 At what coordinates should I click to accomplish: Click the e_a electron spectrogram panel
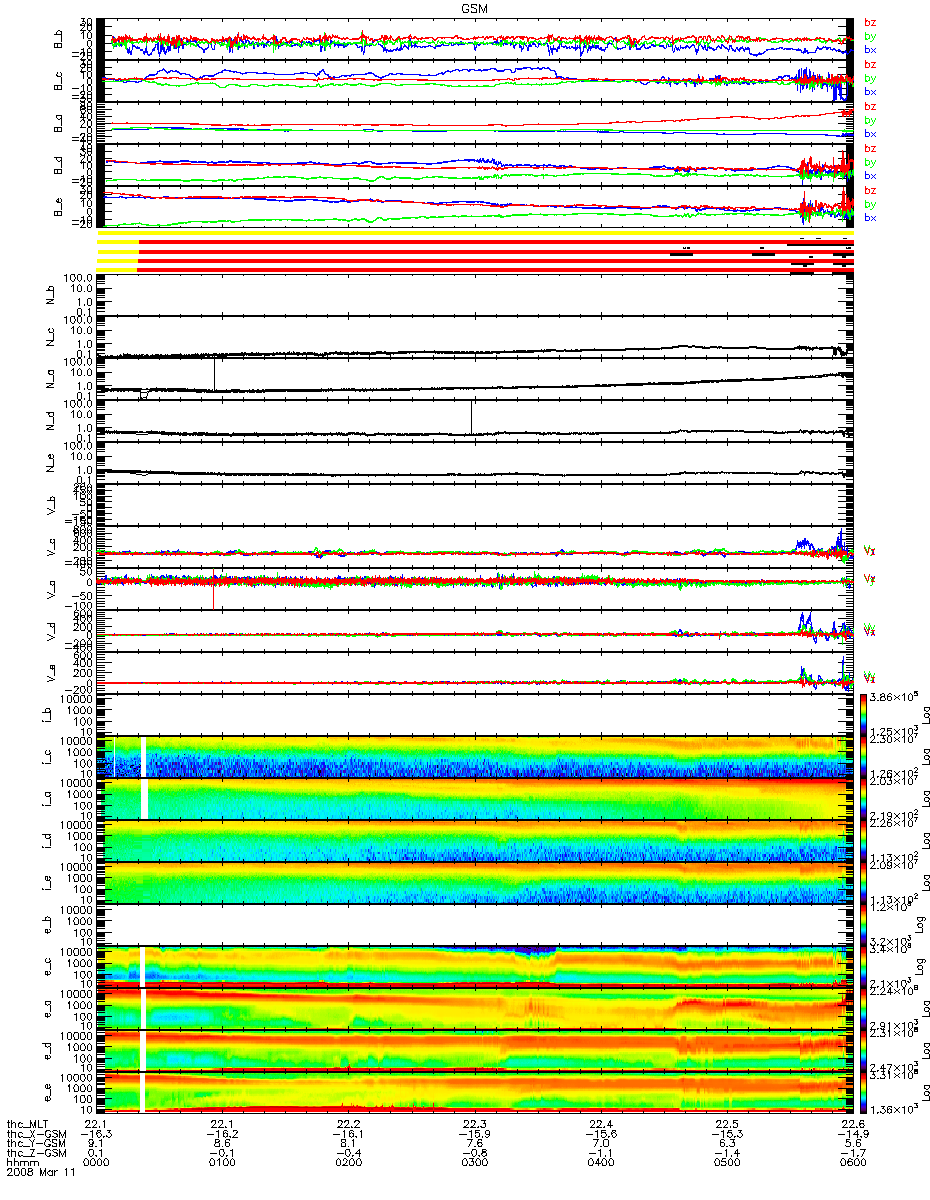(x=474, y=1009)
